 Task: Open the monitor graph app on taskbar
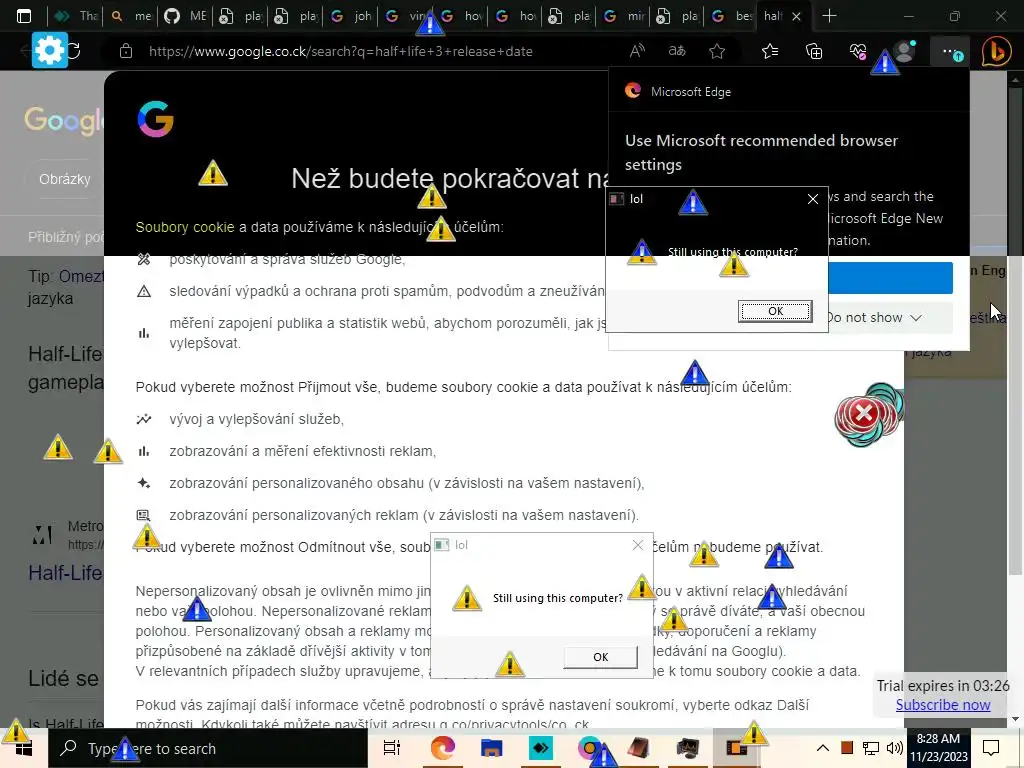click(687, 748)
